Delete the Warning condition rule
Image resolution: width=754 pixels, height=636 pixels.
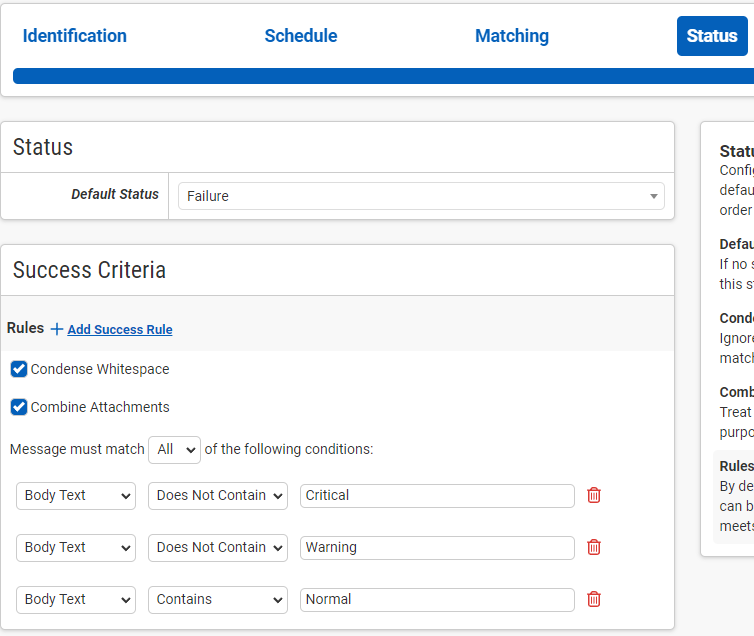(x=594, y=547)
